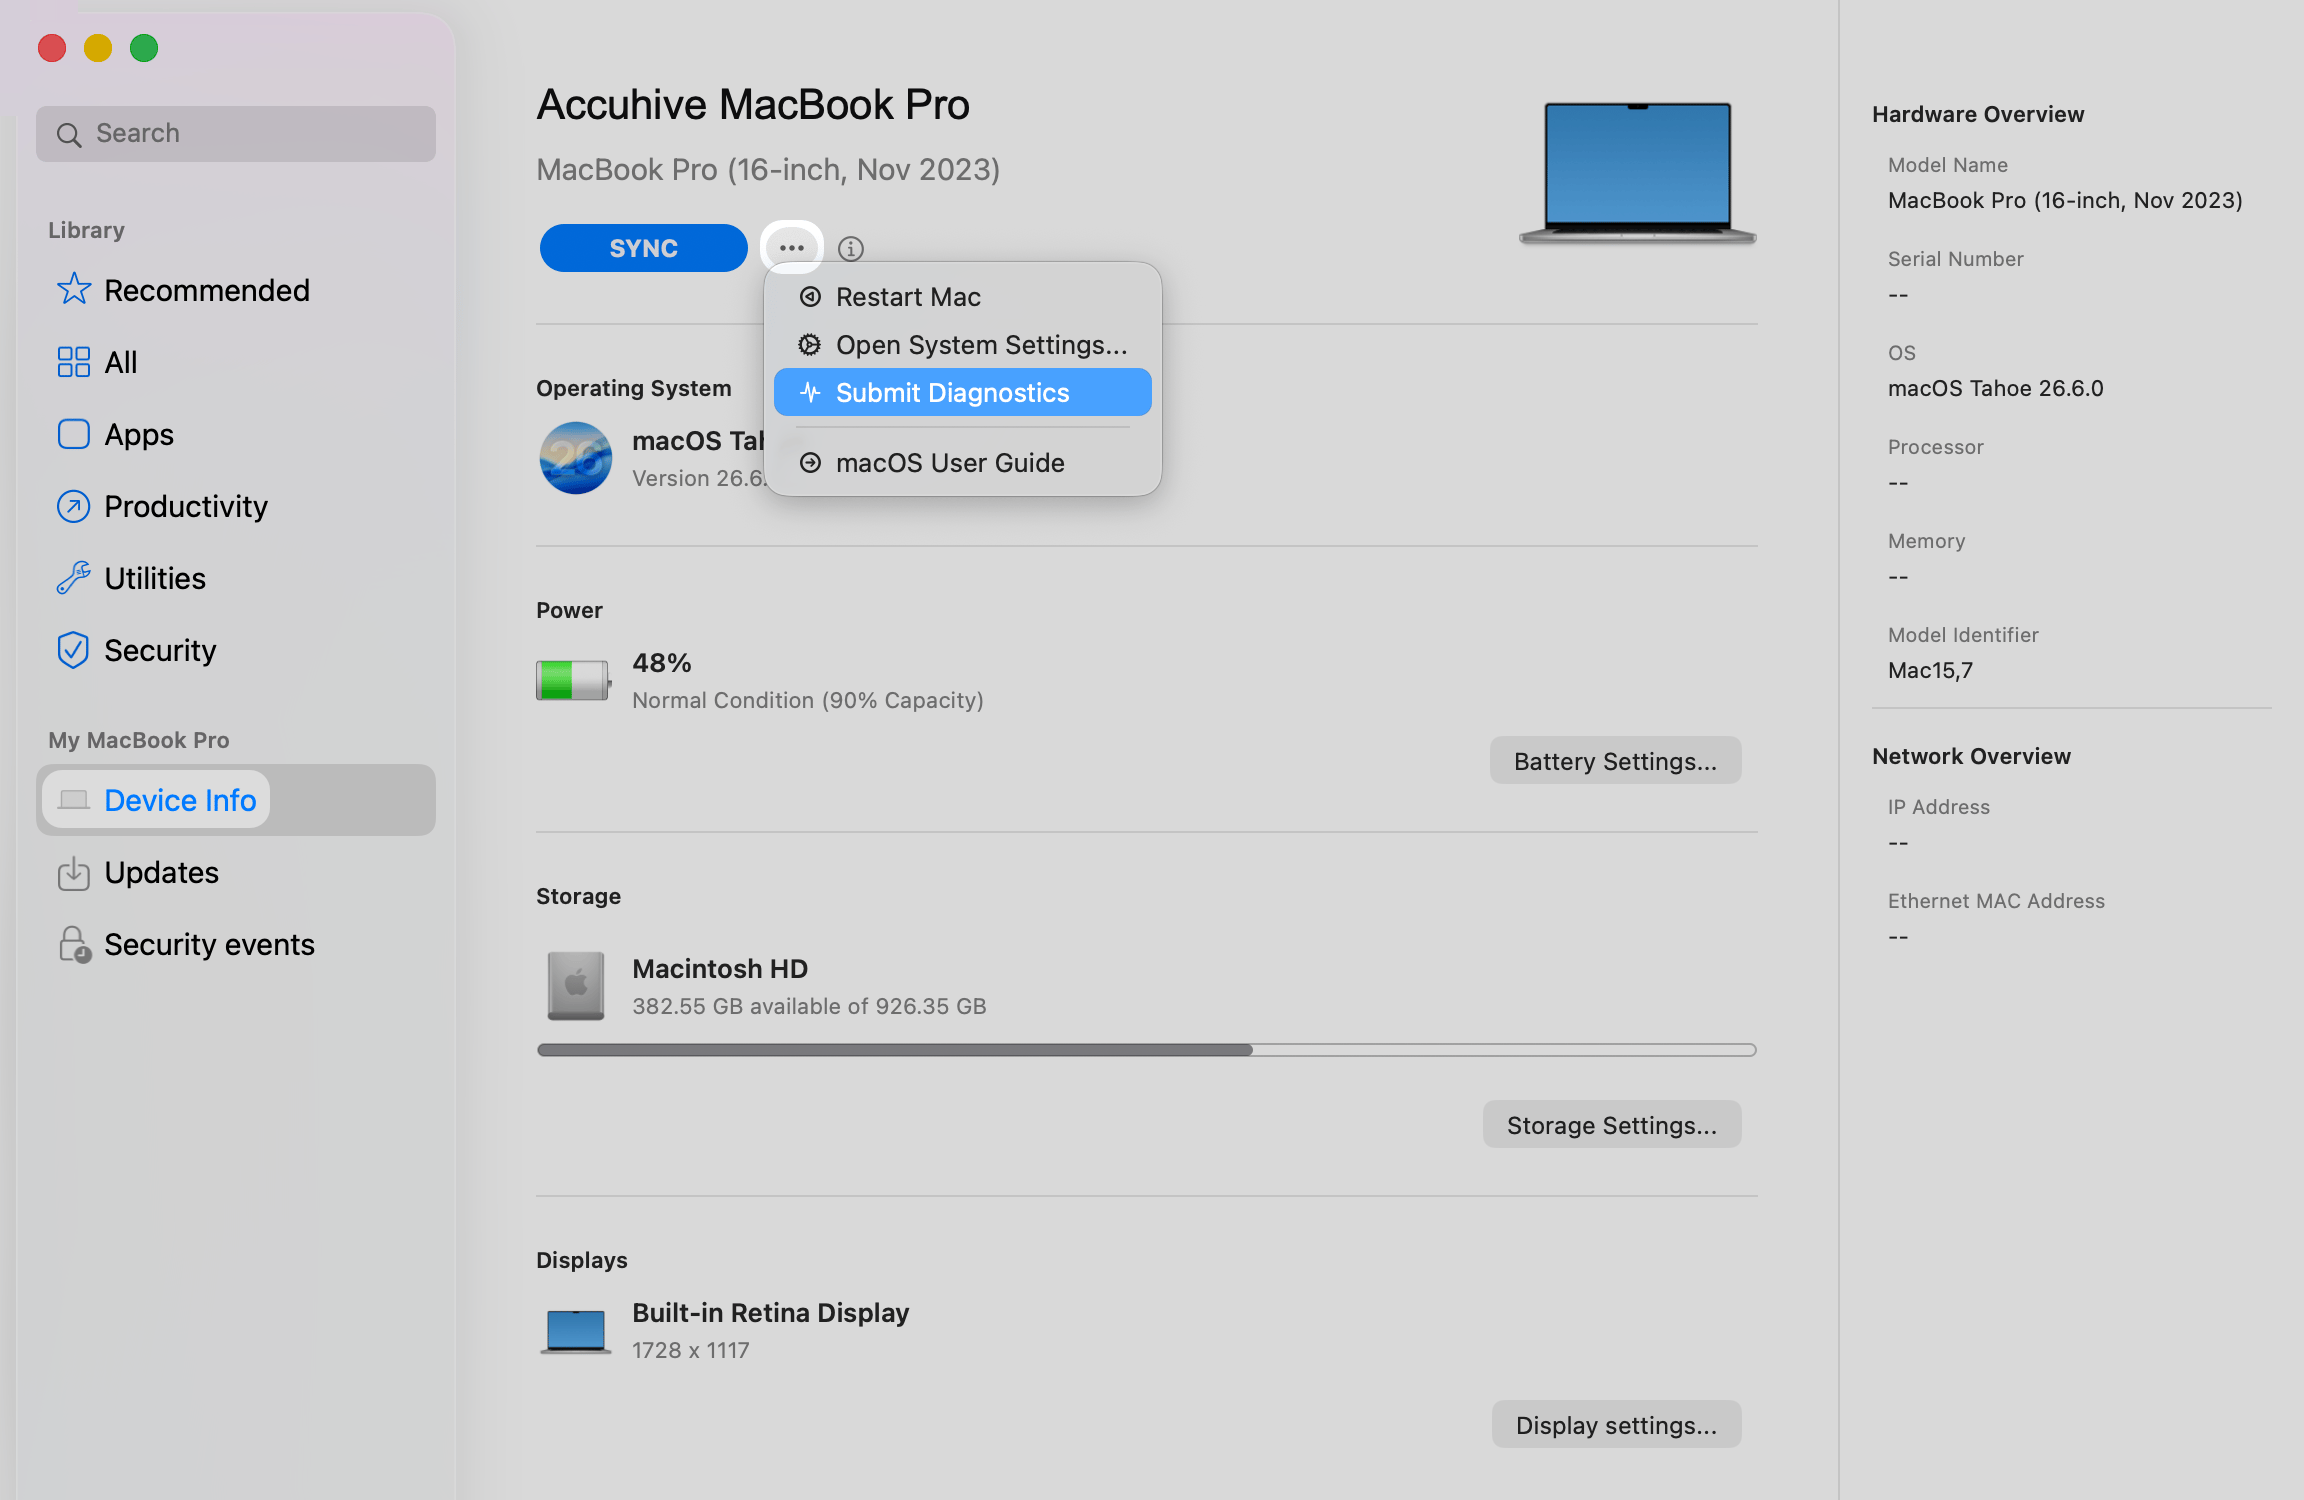
Task: Click the Network Overview heading
Action: [x=1971, y=756]
